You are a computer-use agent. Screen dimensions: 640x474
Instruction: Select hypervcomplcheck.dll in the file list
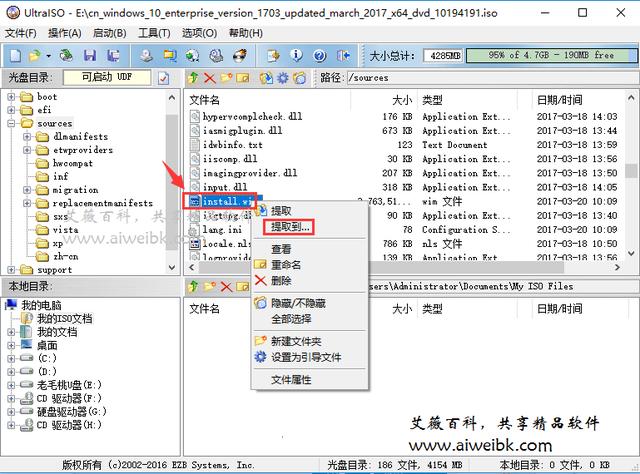point(253,117)
